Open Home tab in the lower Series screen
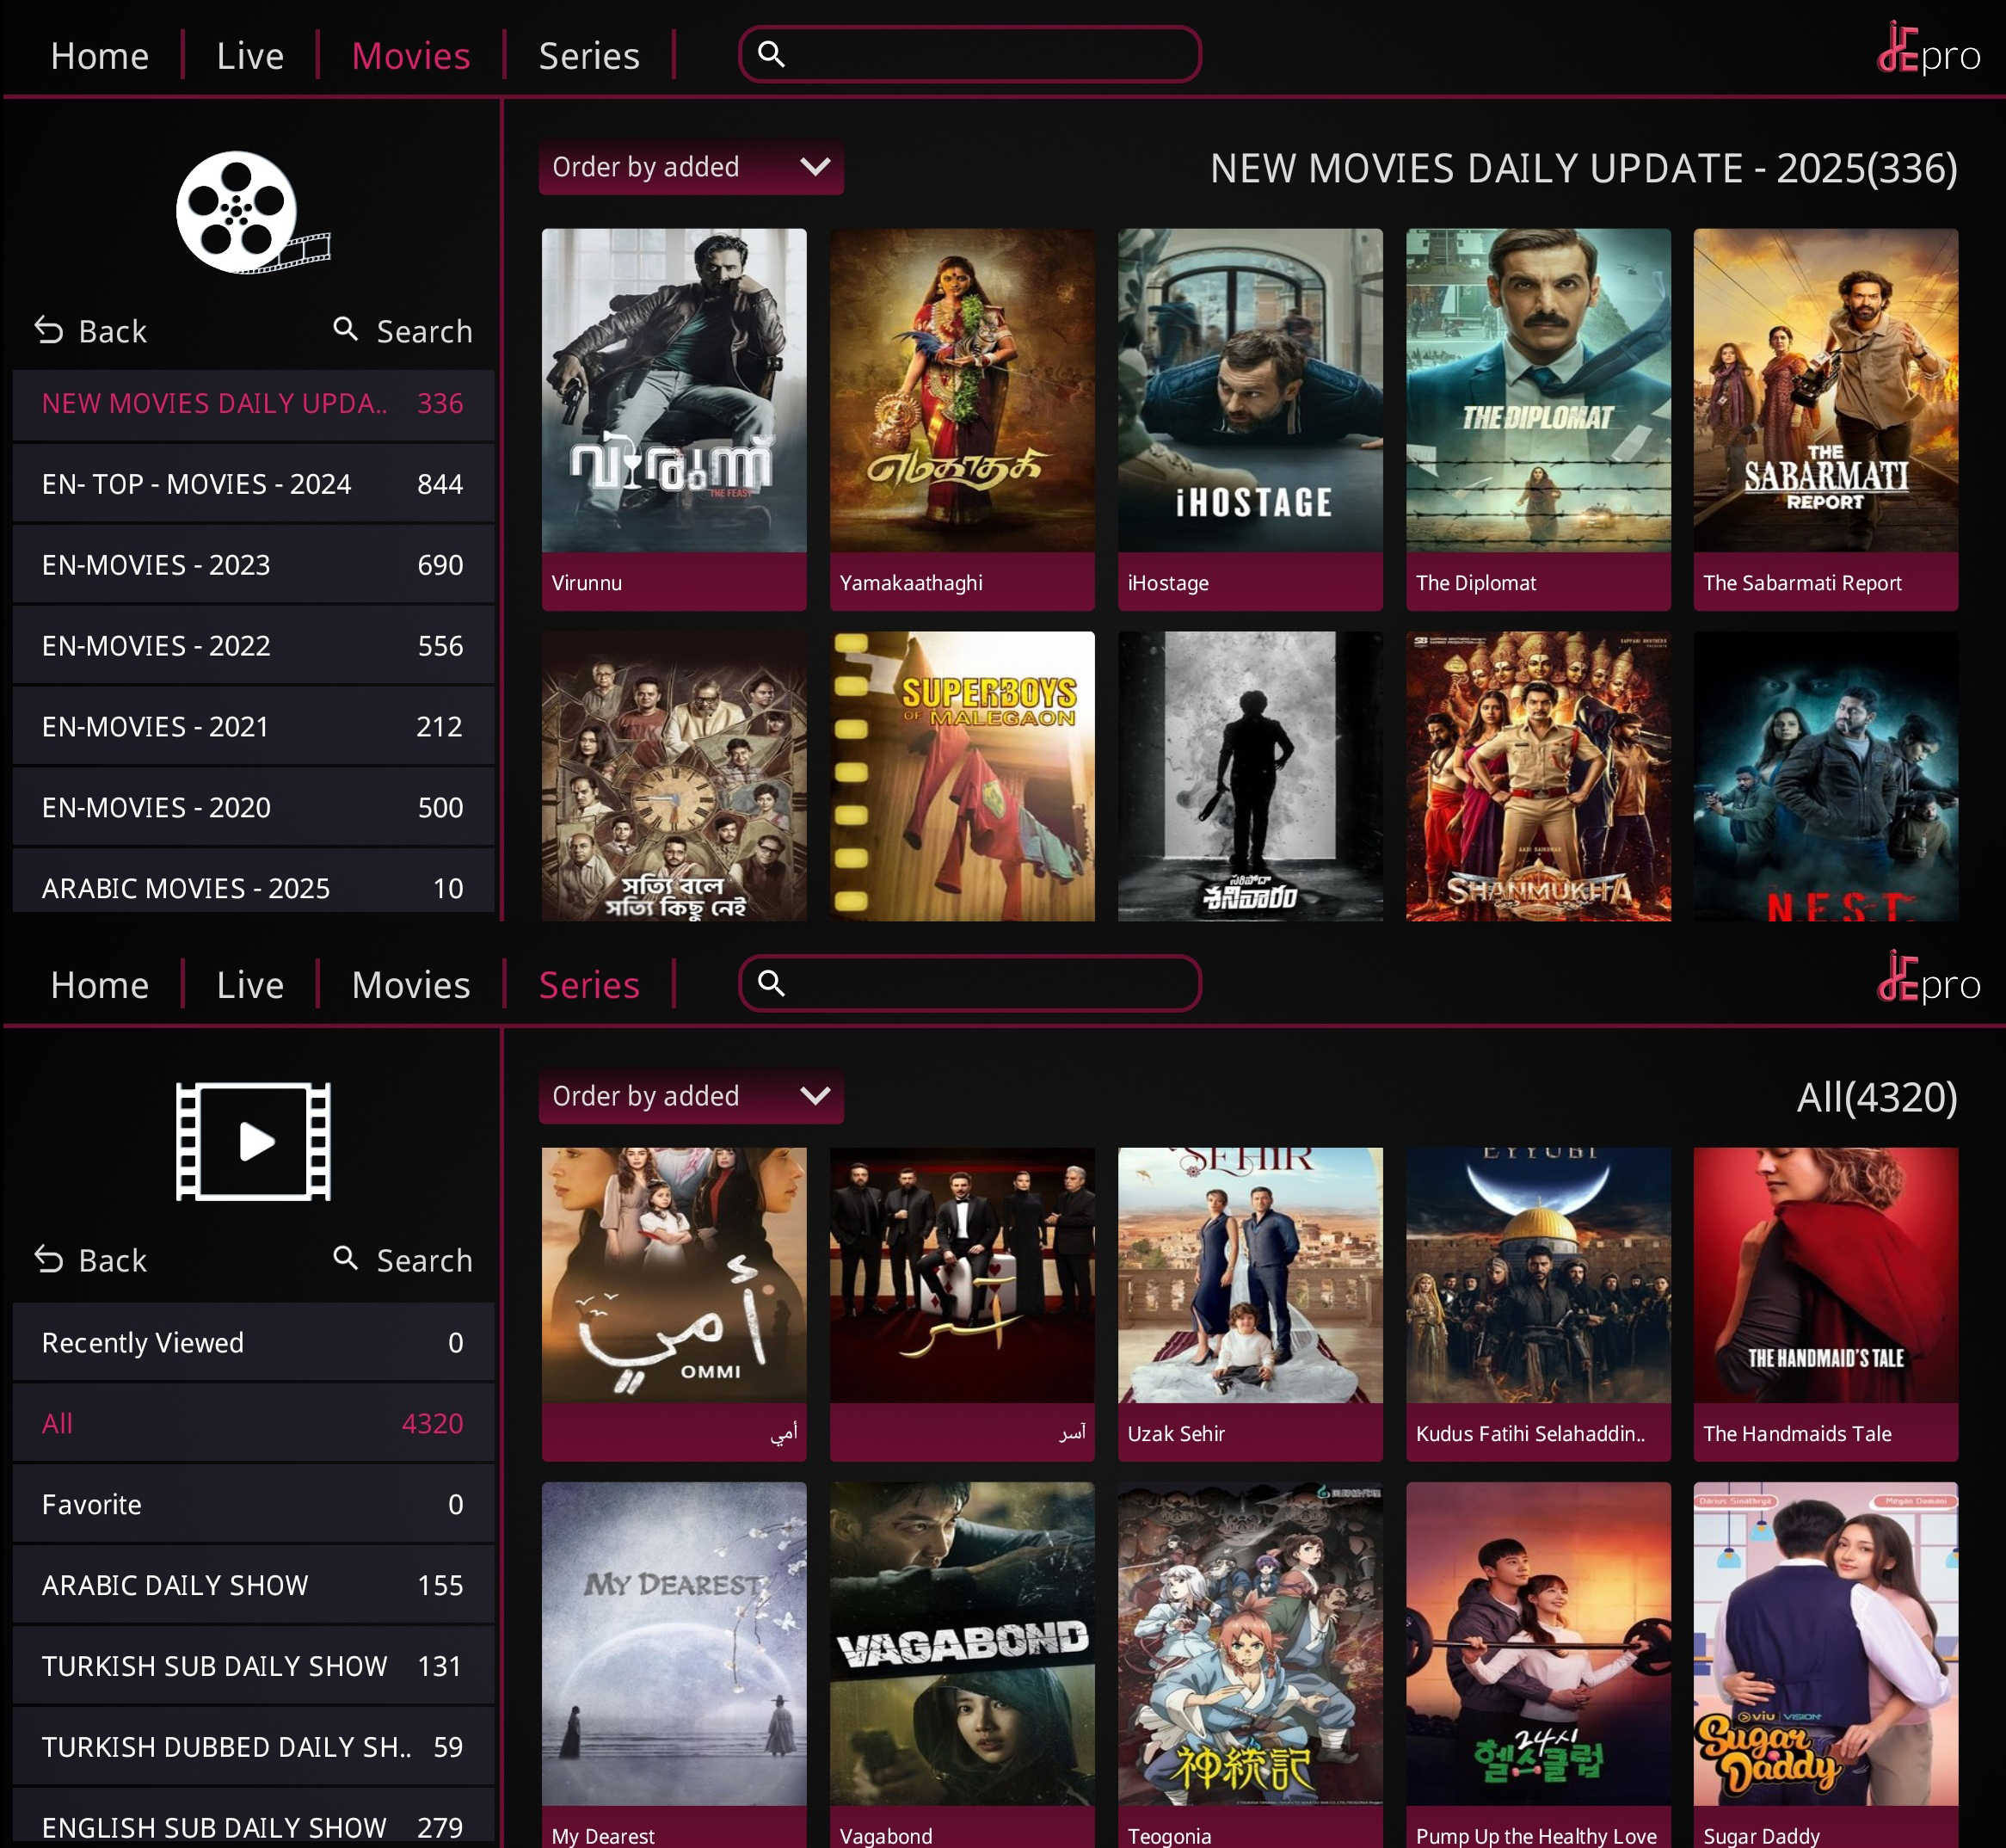 click(100, 985)
